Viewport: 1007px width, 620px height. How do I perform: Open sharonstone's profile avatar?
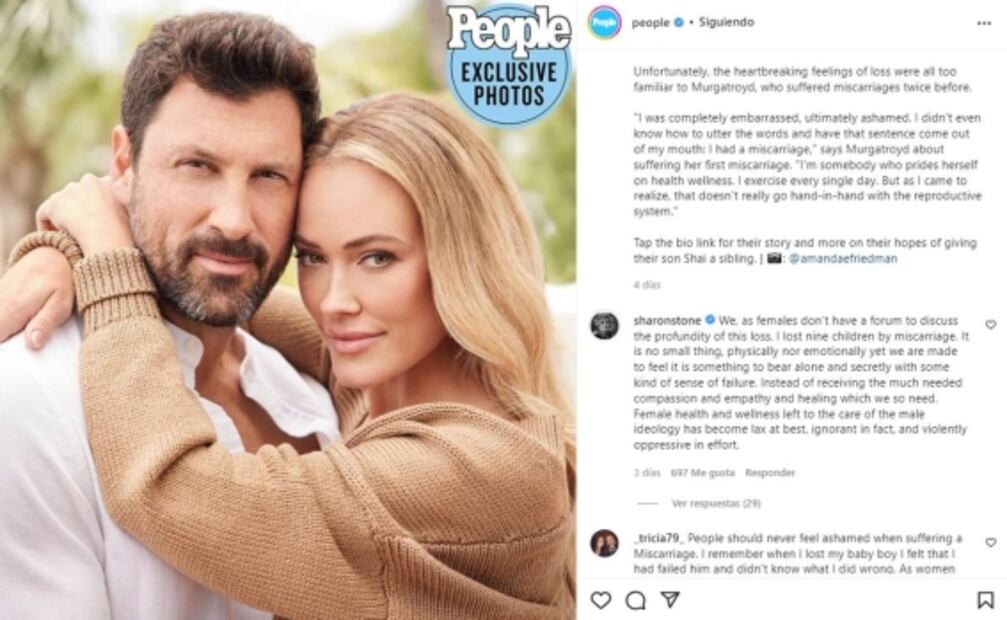(604, 326)
